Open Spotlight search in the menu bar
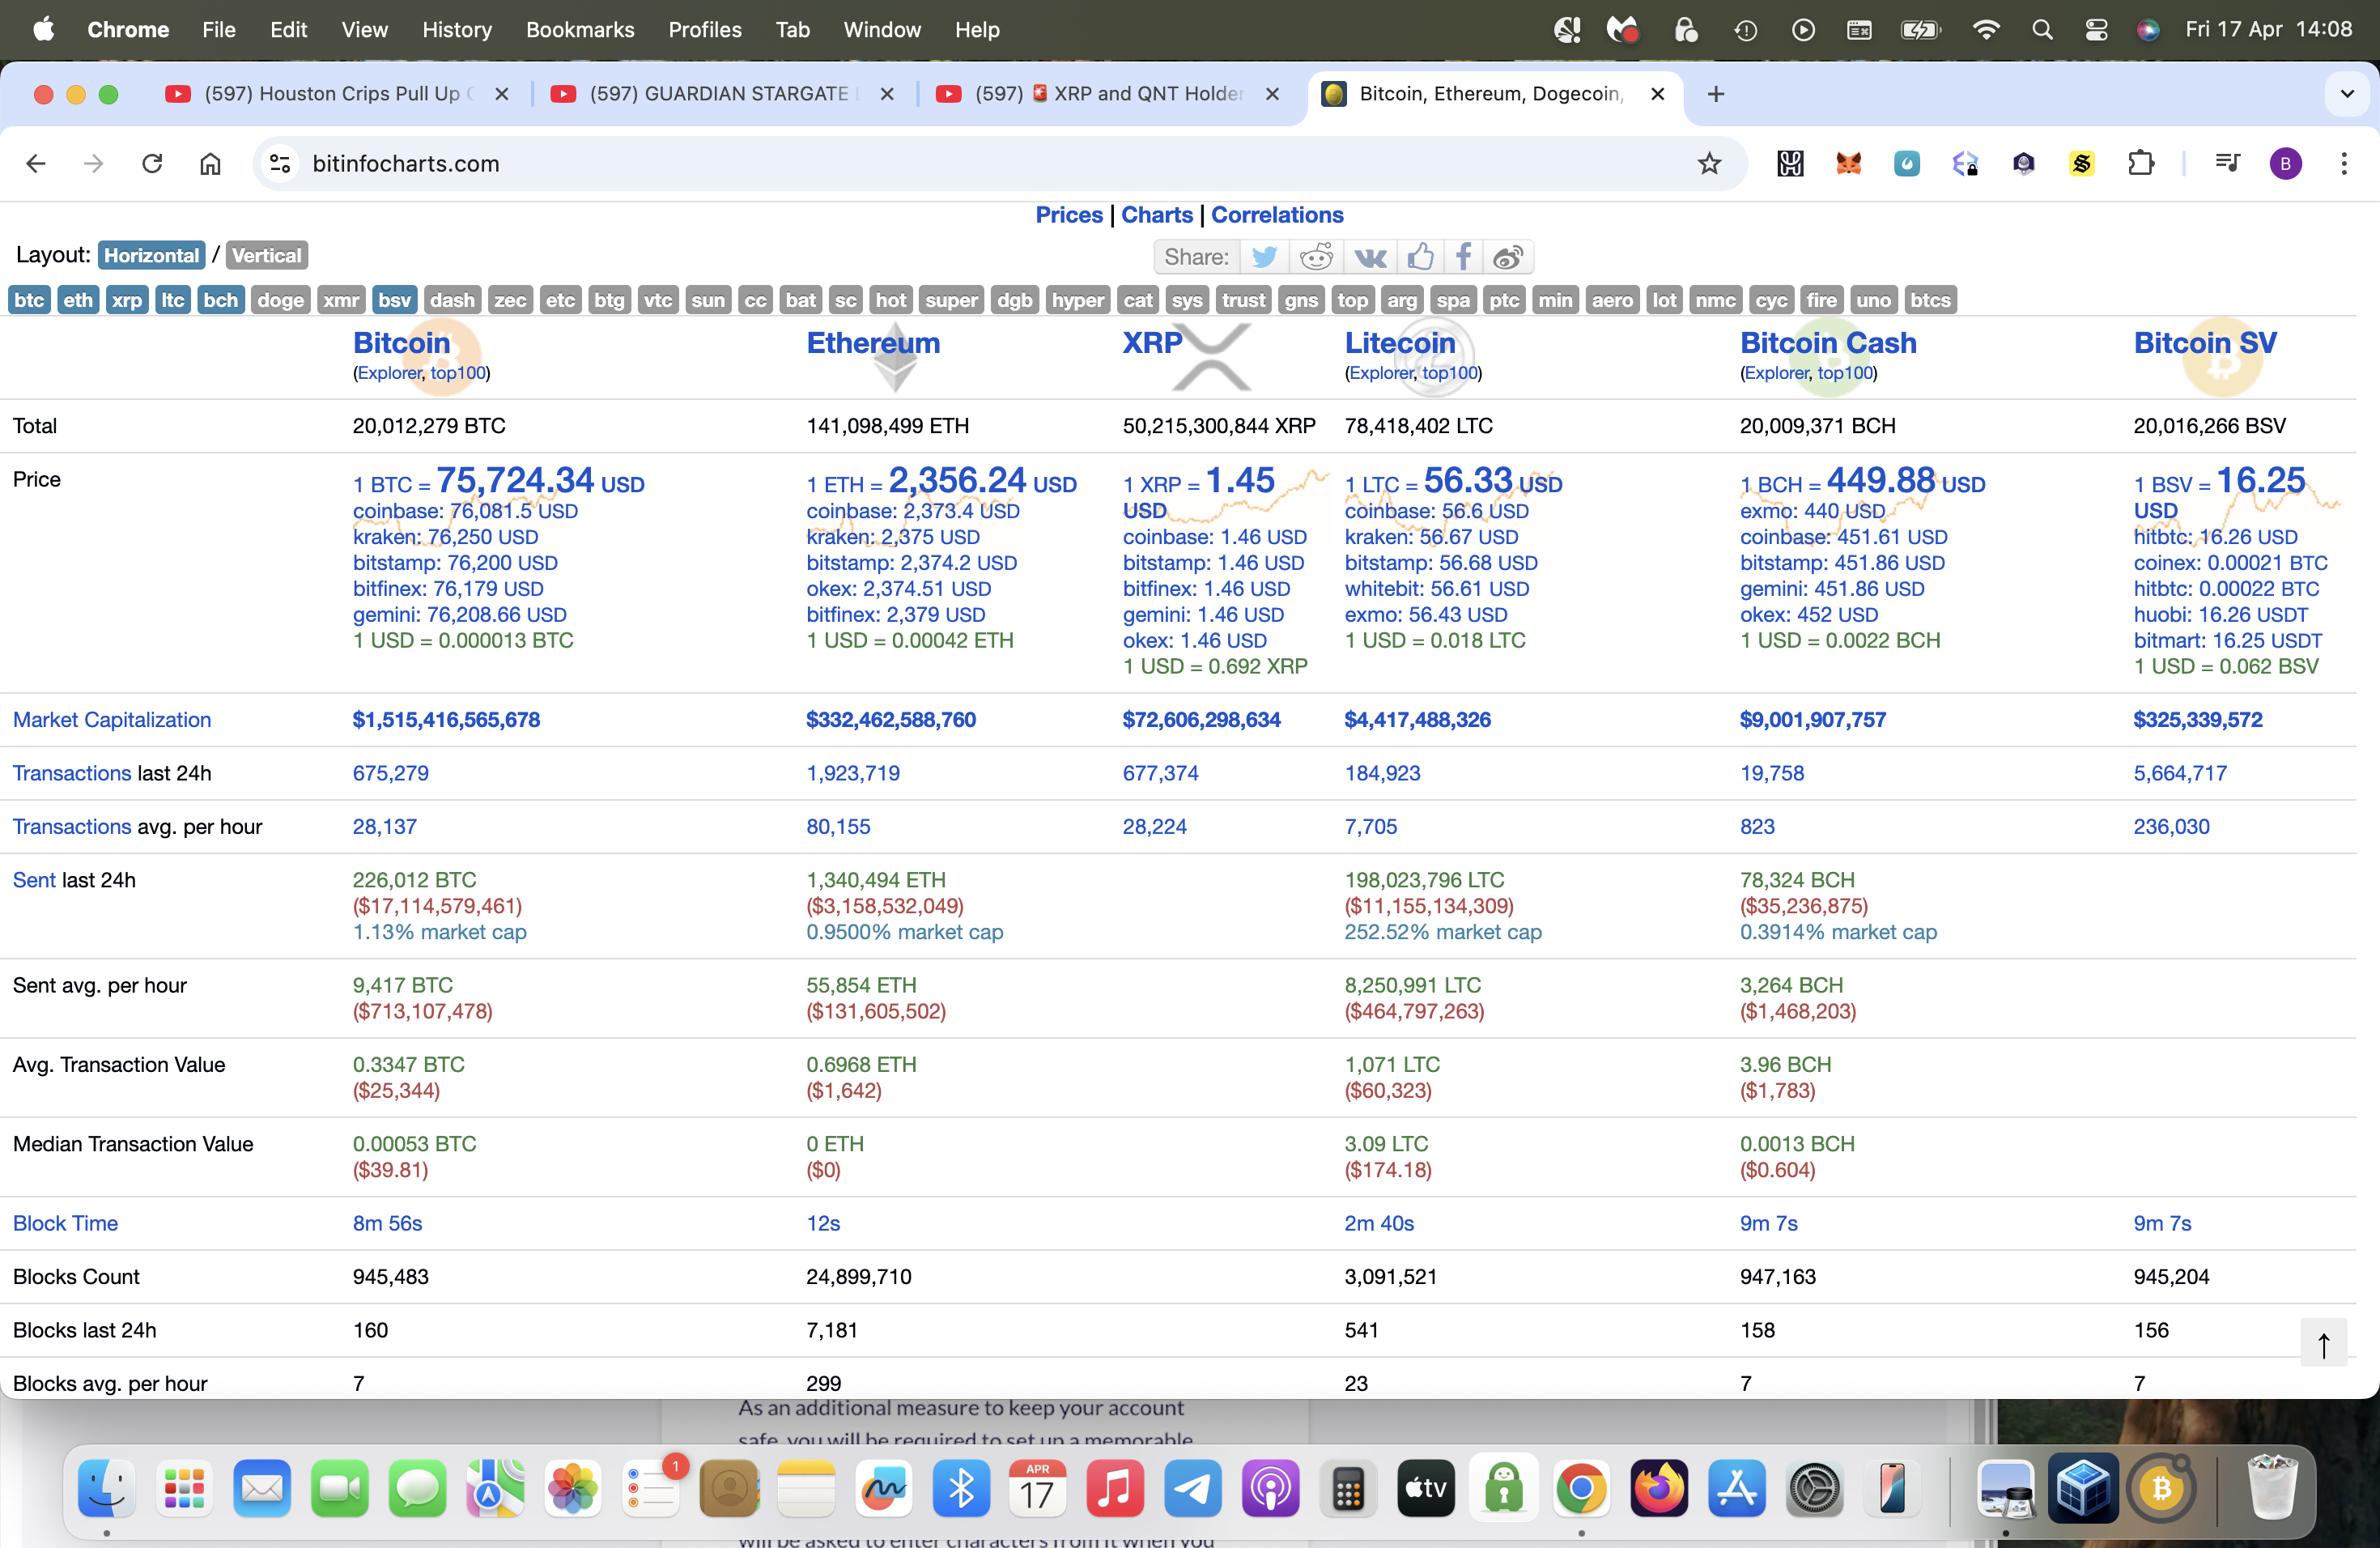 point(2042,30)
